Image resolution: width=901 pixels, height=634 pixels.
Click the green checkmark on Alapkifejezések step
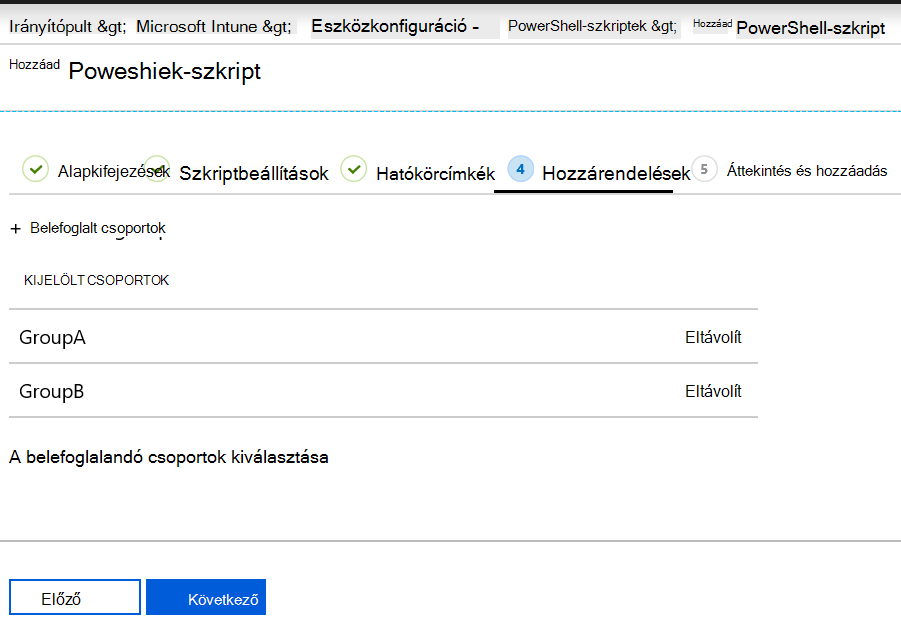click(x=35, y=170)
